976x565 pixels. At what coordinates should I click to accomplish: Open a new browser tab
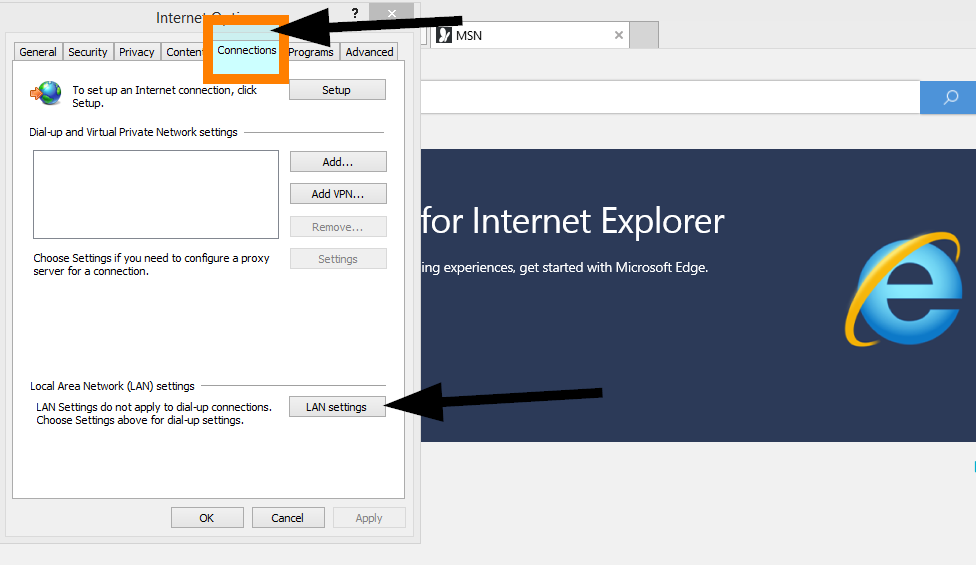(644, 35)
